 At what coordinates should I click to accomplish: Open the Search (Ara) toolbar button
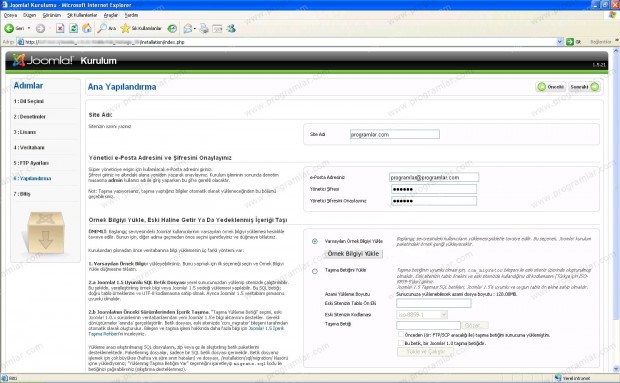pyautogui.click(x=107, y=28)
